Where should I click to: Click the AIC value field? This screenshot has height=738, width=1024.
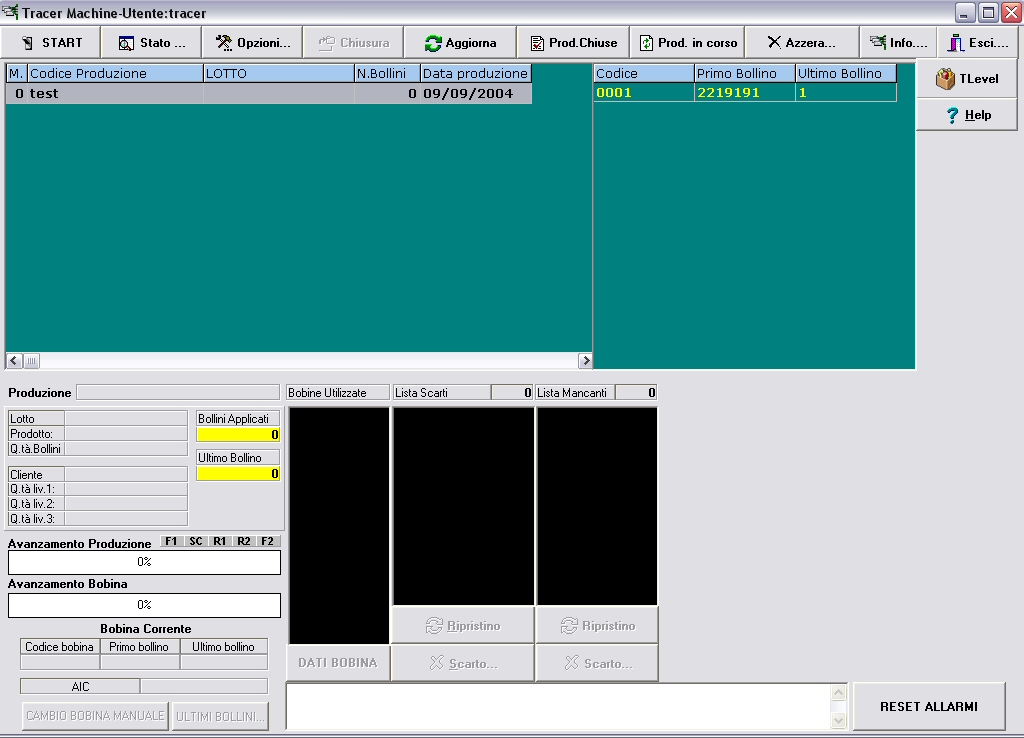point(204,686)
